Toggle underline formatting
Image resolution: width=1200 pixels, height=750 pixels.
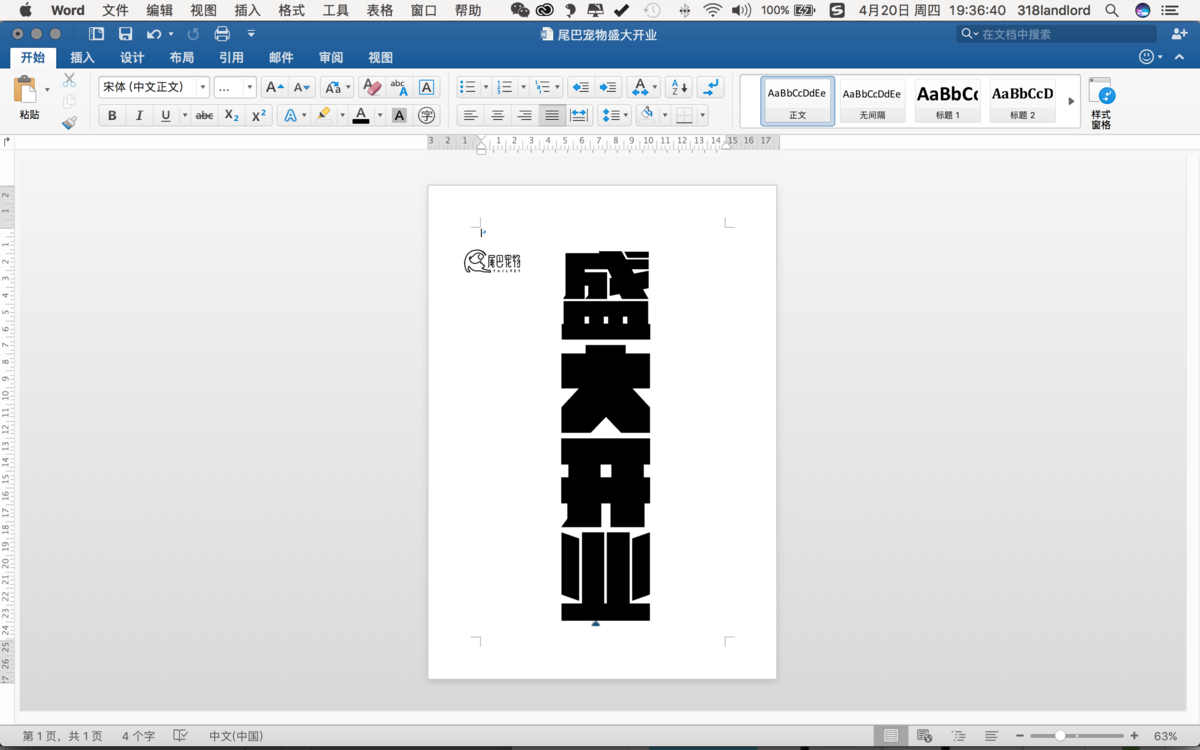[166, 116]
